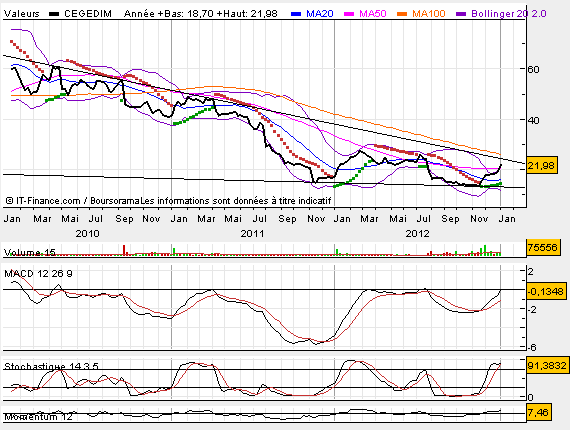
Task: Click the purple Bollinger legend swatch
Action: click(x=461, y=14)
